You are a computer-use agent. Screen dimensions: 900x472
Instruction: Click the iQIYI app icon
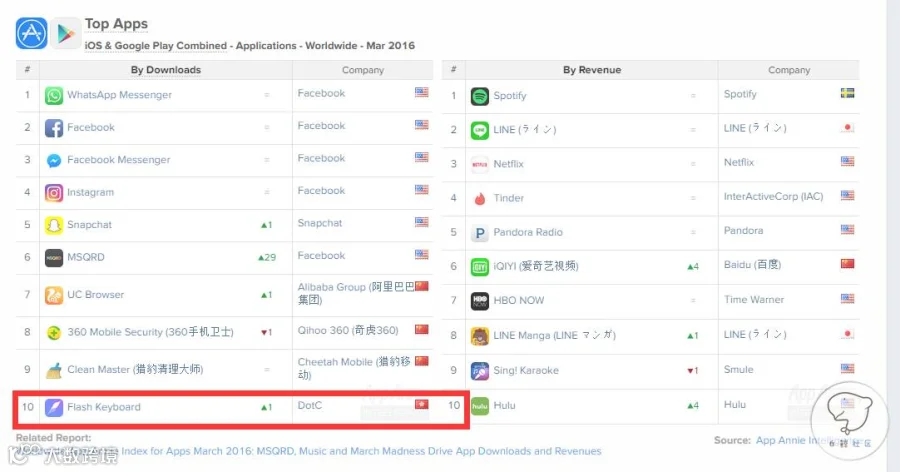(x=480, y=267)
